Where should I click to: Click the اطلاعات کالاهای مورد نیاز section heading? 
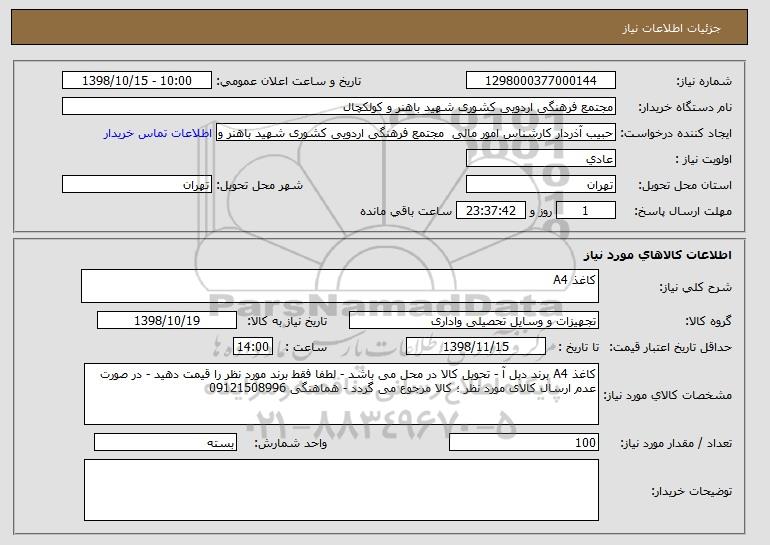658,255
